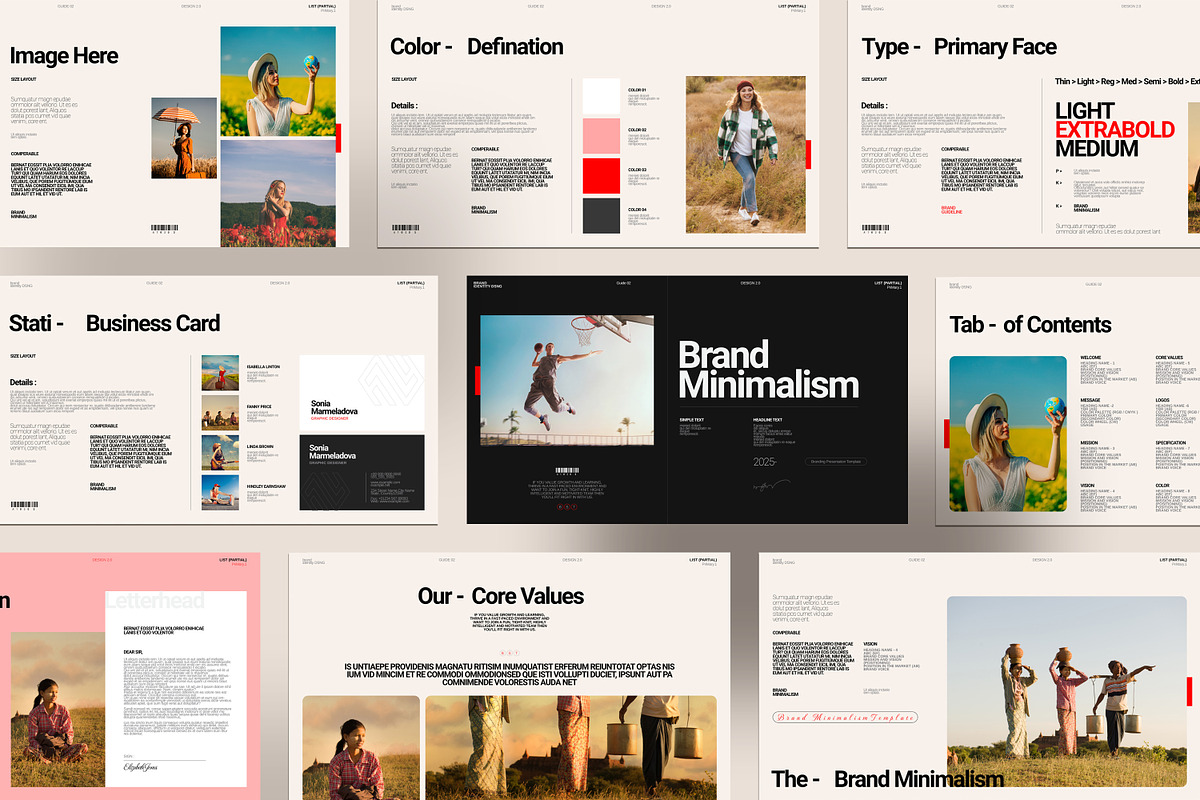Click the Color - Defination heading
Image resolution: width=1200 pixels, height=800 pixels.
point(477,47)
